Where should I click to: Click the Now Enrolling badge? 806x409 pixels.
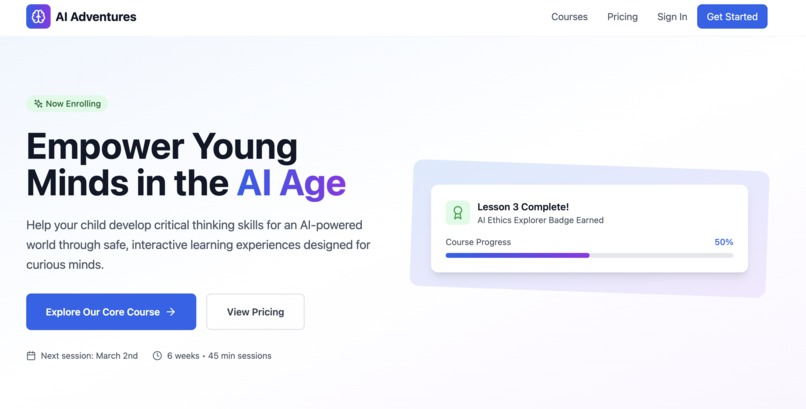pyautogui.click(x=67, y=104)
